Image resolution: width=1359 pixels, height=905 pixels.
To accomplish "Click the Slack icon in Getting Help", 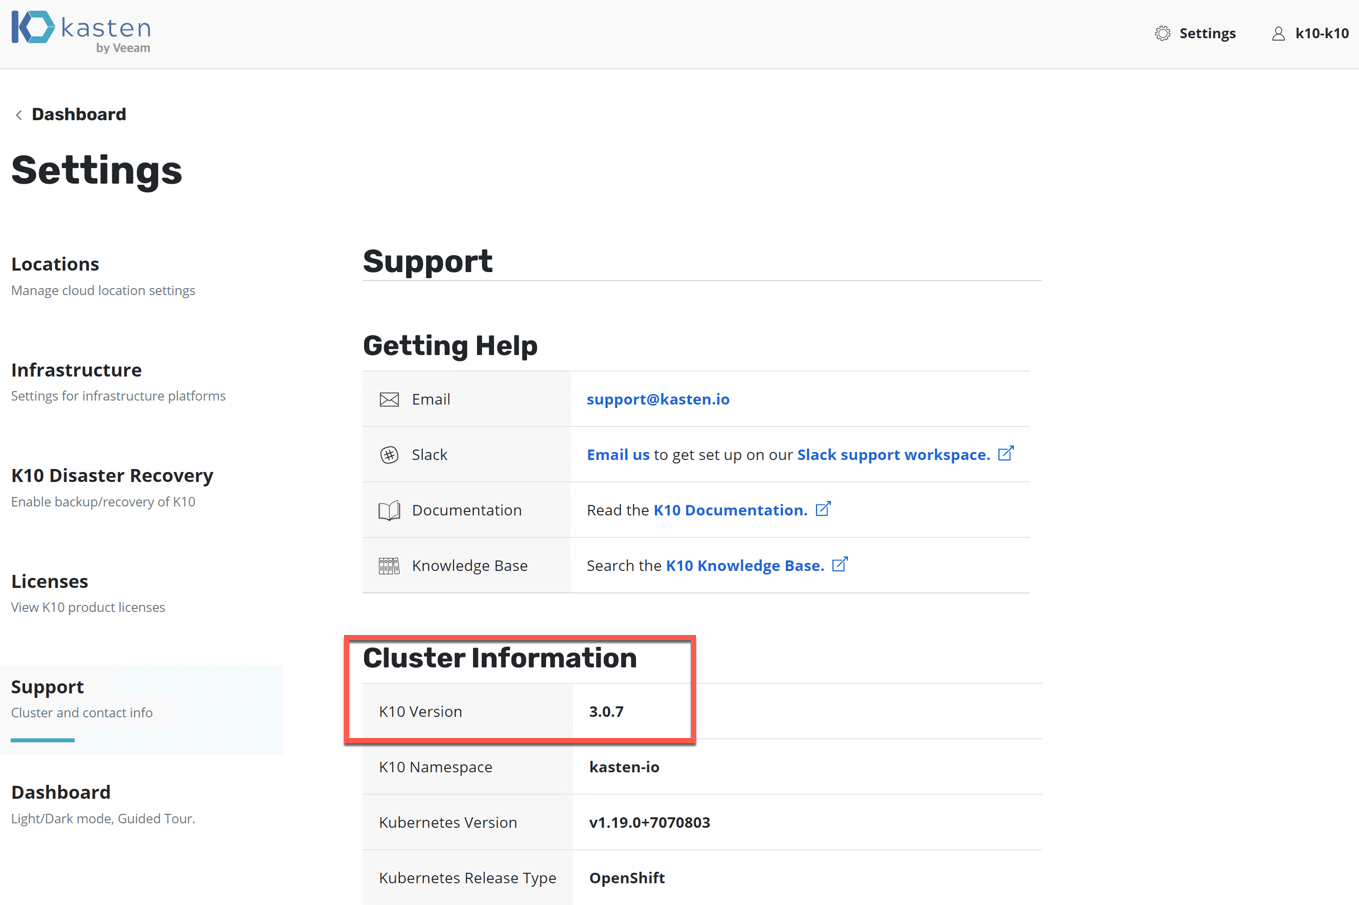I will (x=389, y=455).
